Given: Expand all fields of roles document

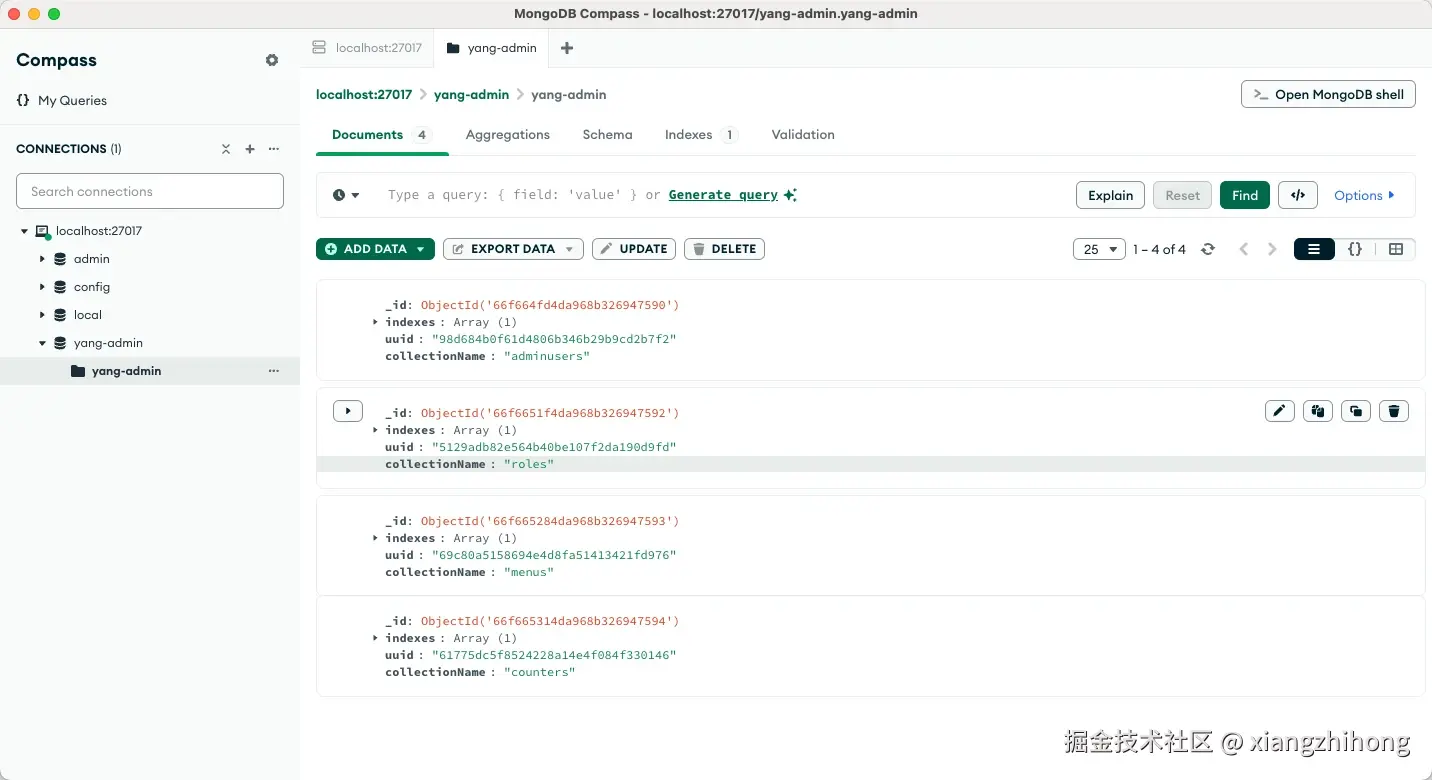Looking at the screenshot, I should (x=348, y=411).
